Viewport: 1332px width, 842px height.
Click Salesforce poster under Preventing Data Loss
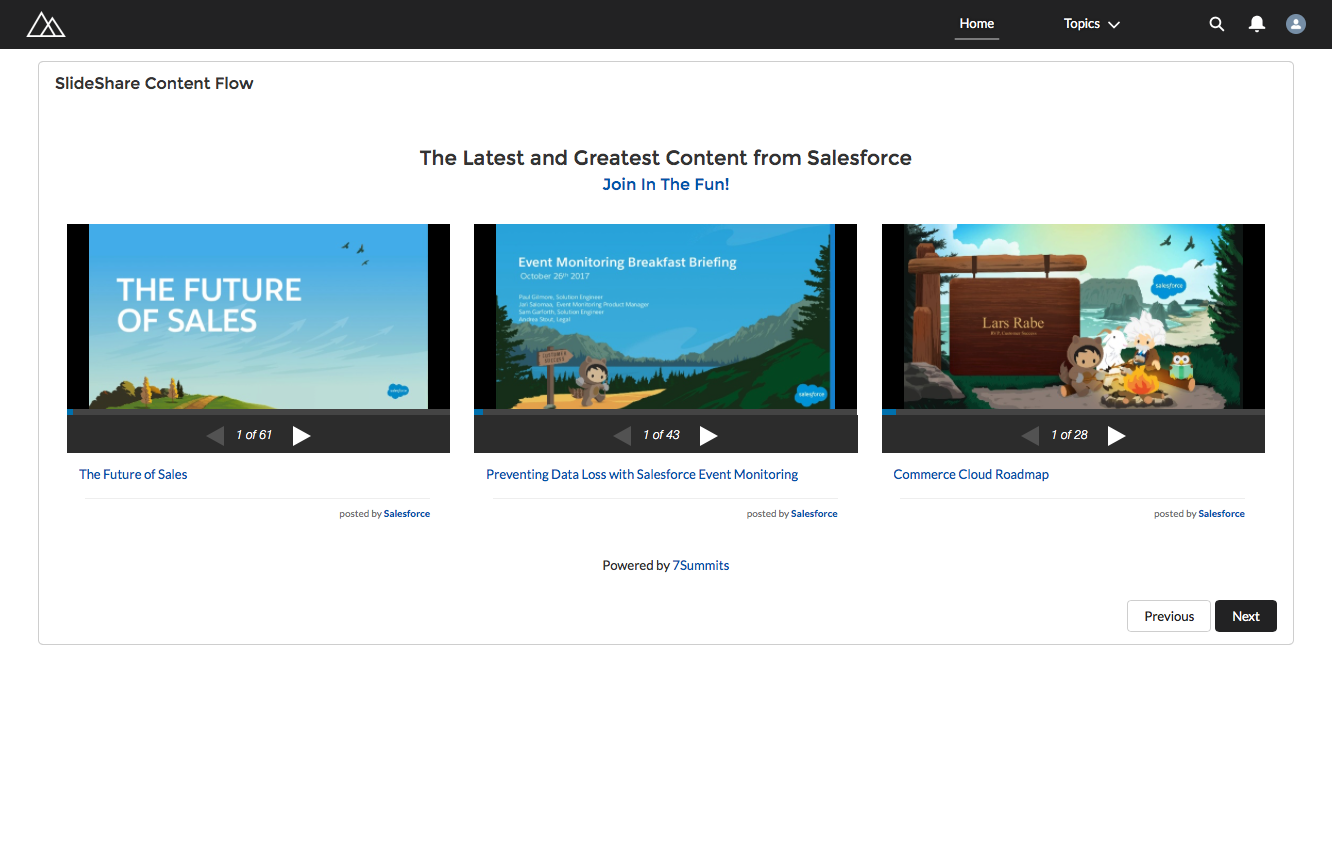814,514
